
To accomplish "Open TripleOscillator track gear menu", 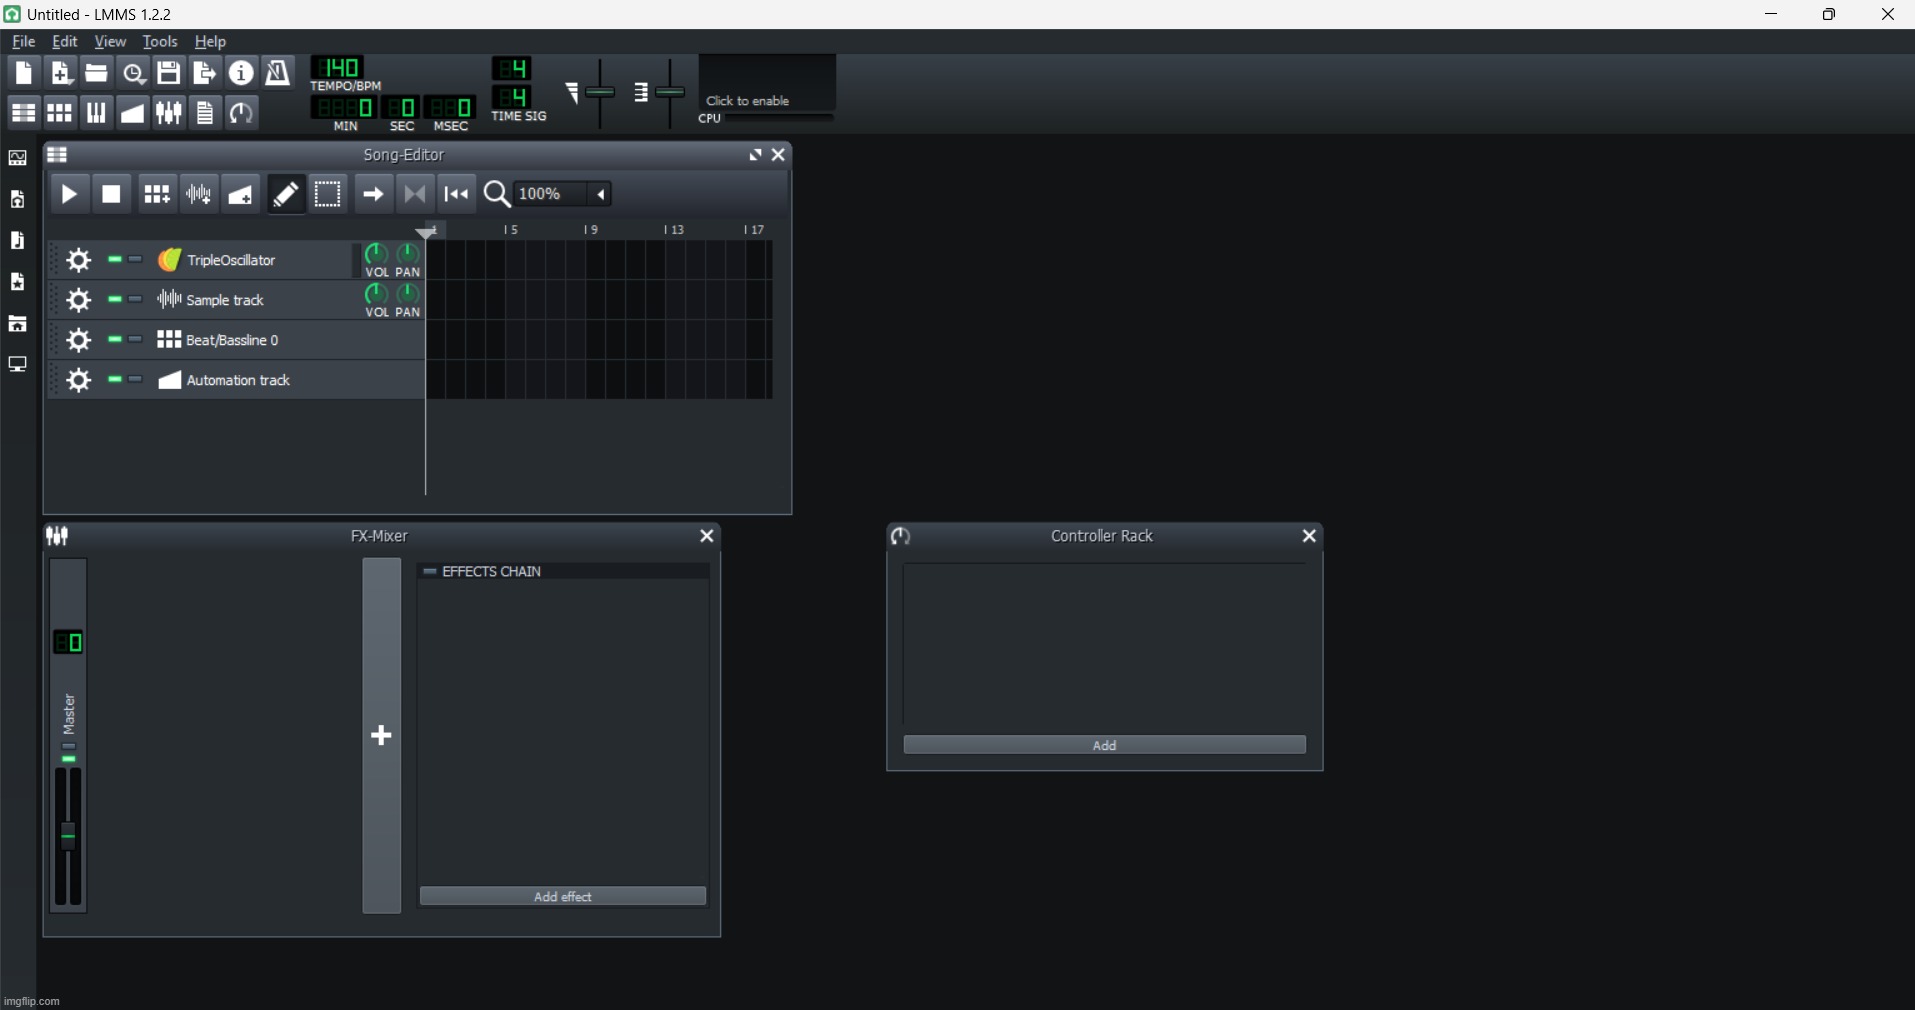I will tap(79, 261).
